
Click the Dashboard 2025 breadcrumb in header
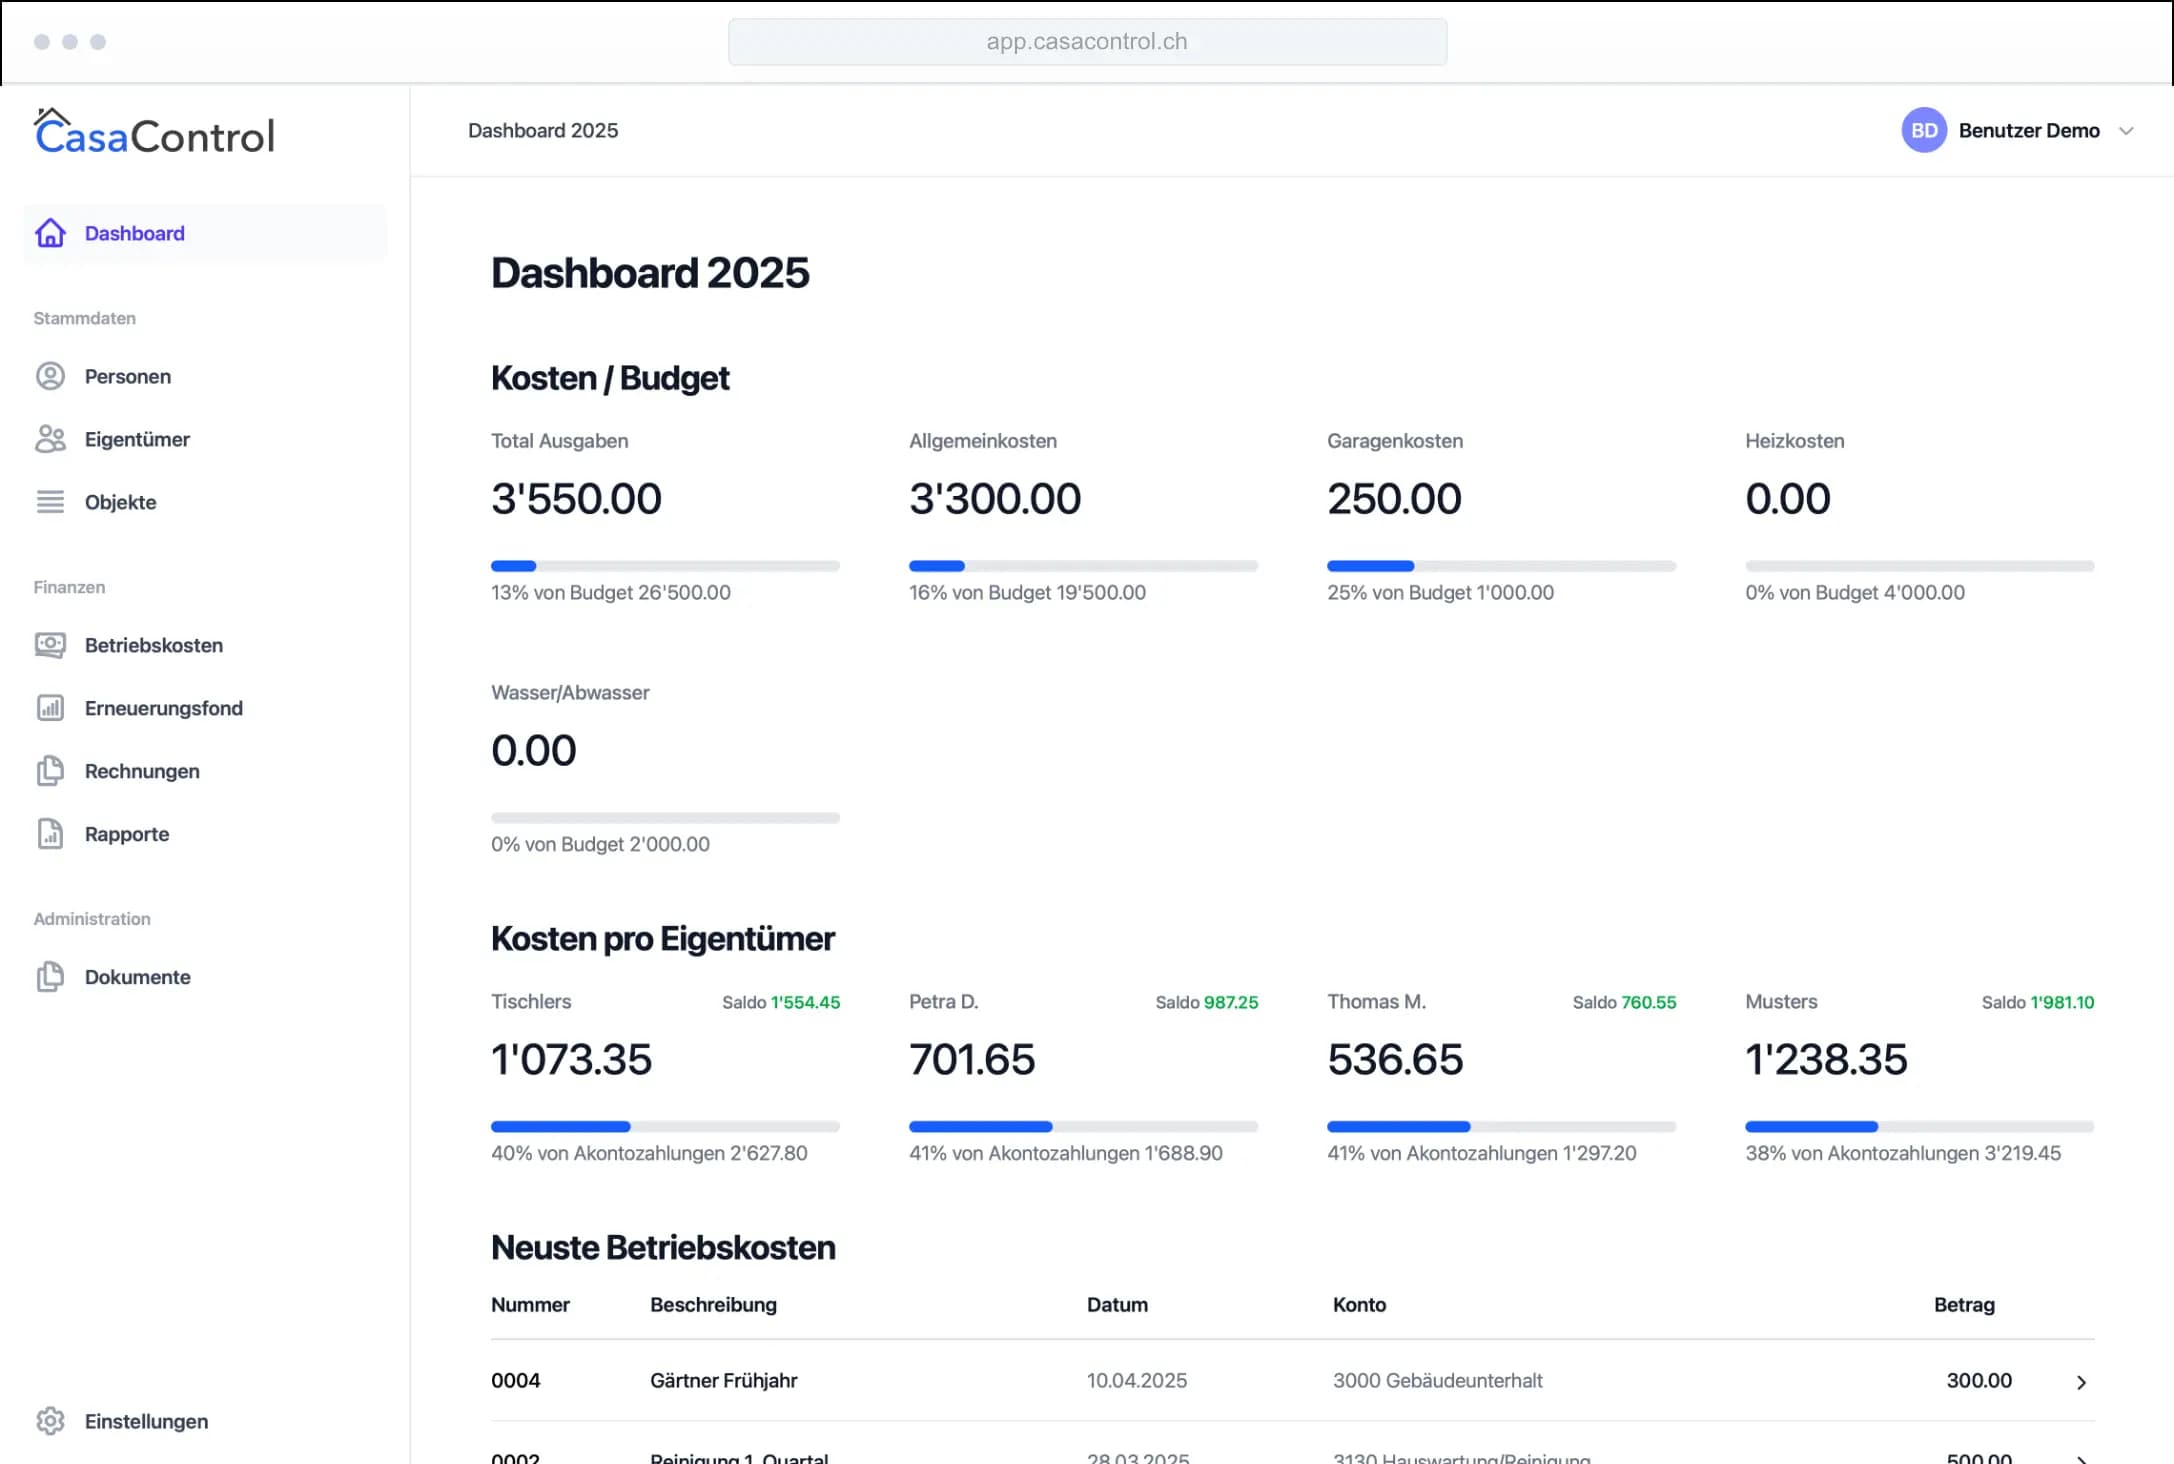click(543, 131)
